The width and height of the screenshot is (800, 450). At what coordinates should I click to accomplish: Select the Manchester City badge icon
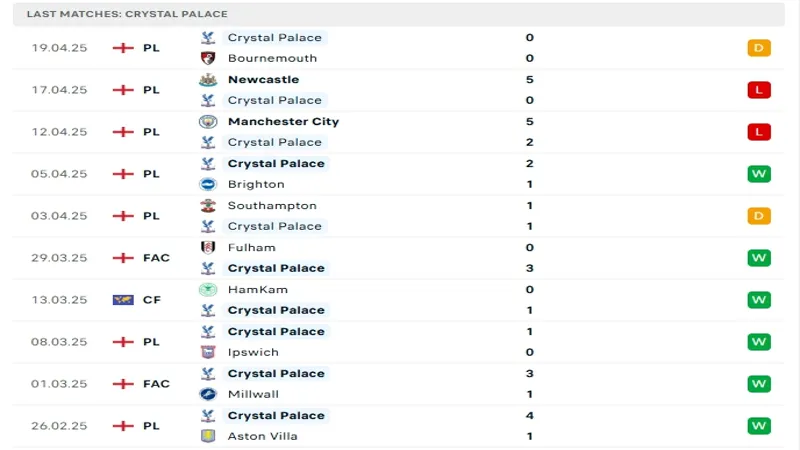coord(208,121)
